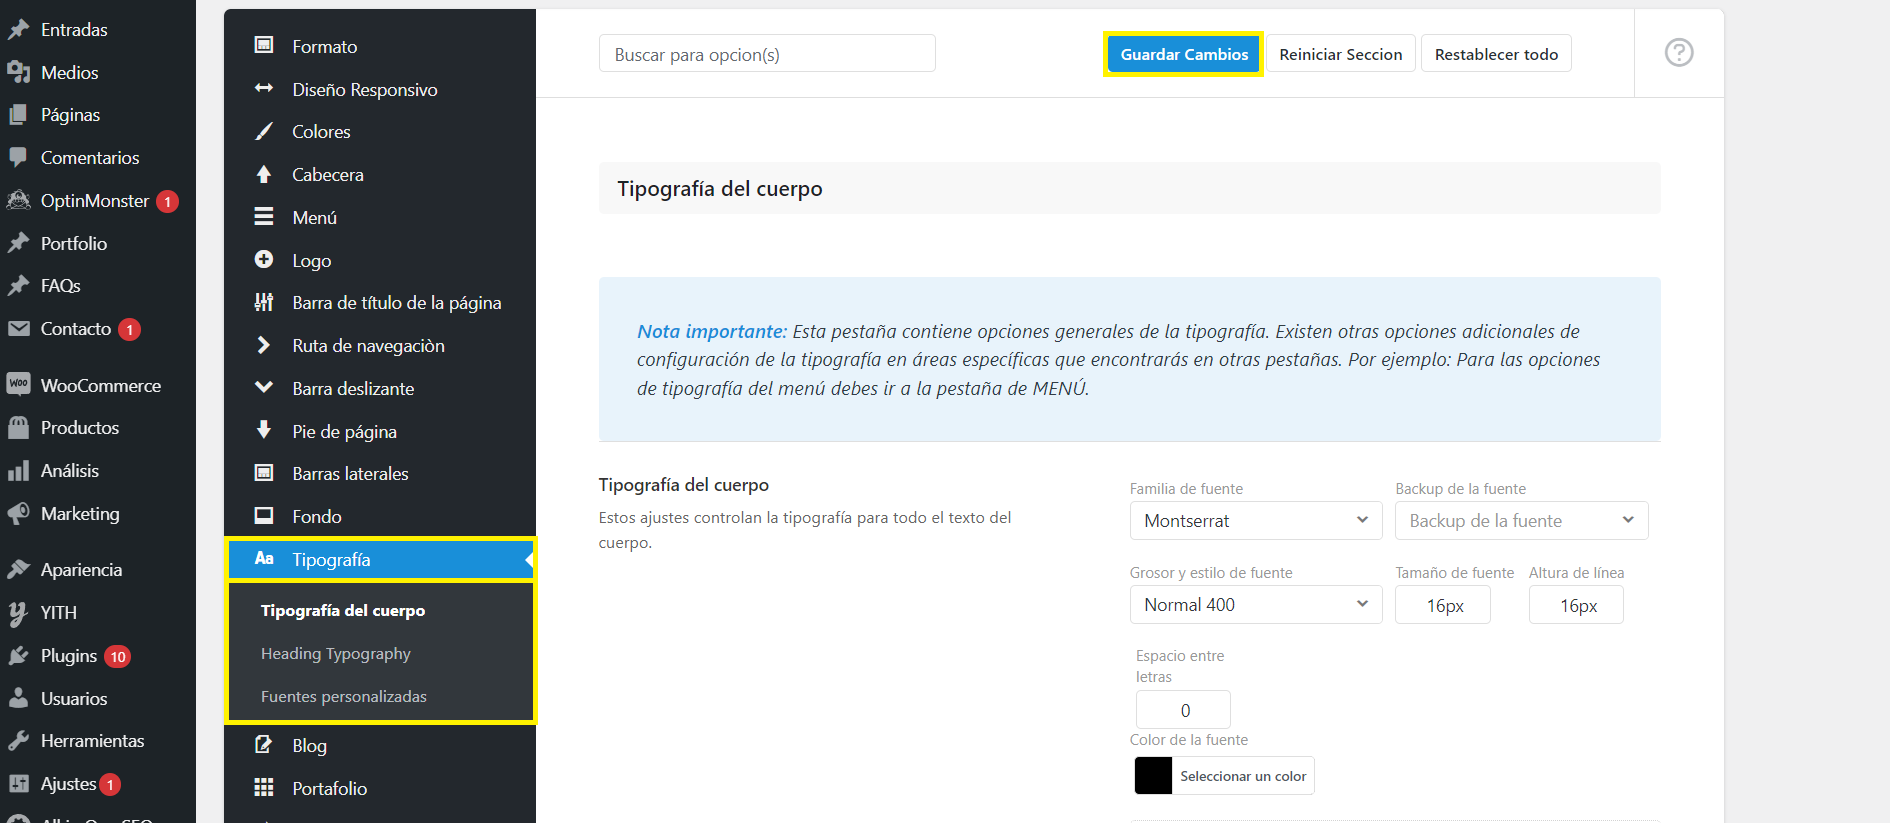This screenshot has height=823, width=1890.
Task: Select Fuentes personalizadas submenu item
Action: [x=344, y=697]
